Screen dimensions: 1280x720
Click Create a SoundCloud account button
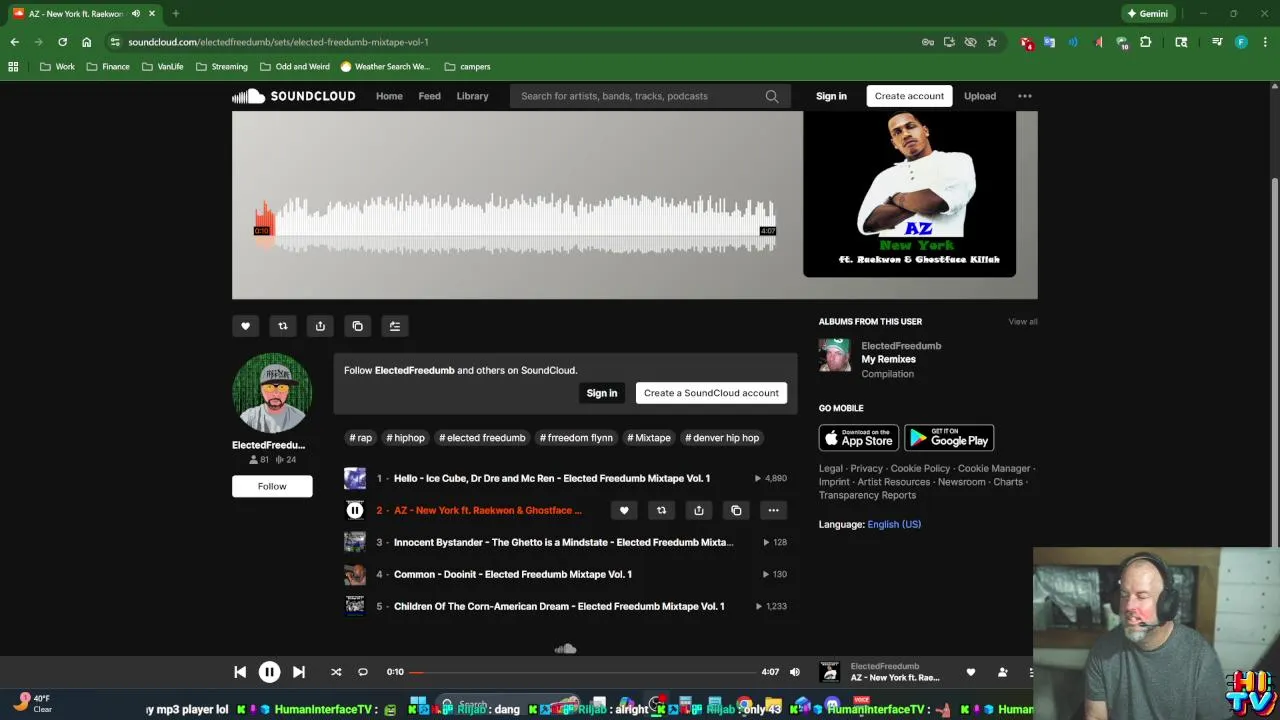(711, 393)
